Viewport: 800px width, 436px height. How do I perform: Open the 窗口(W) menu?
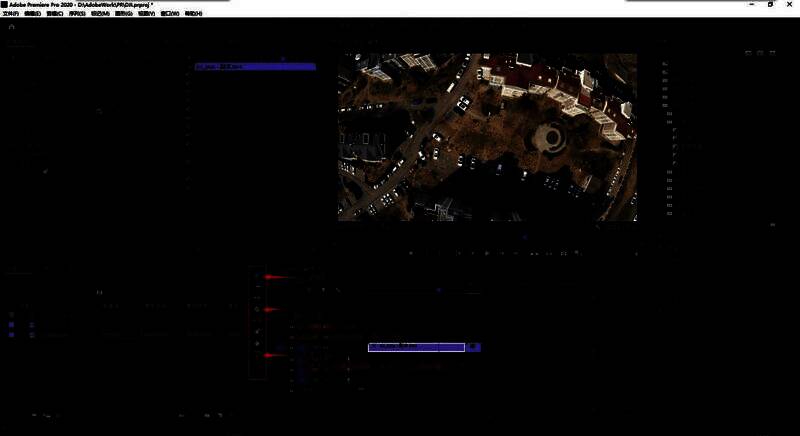(x=169, y=14)
